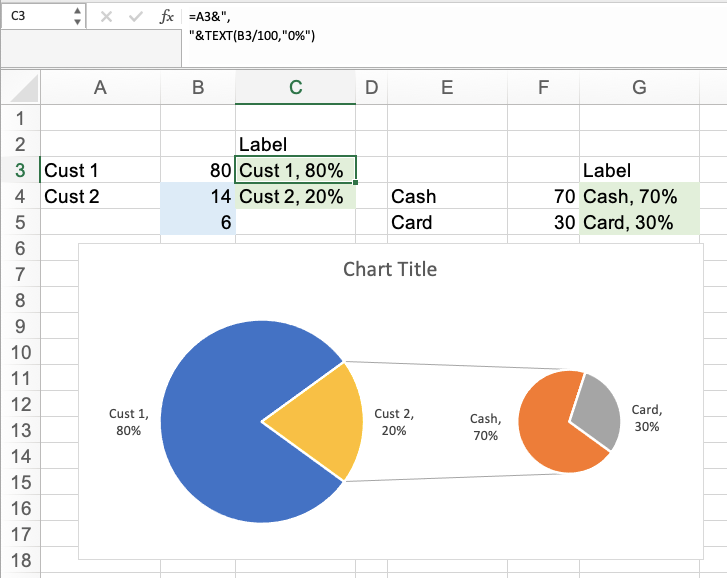Select cell 'Cust 1, 80%' in column C
The width and height of the screenshot is (727, 578).
tap(295, 170)
